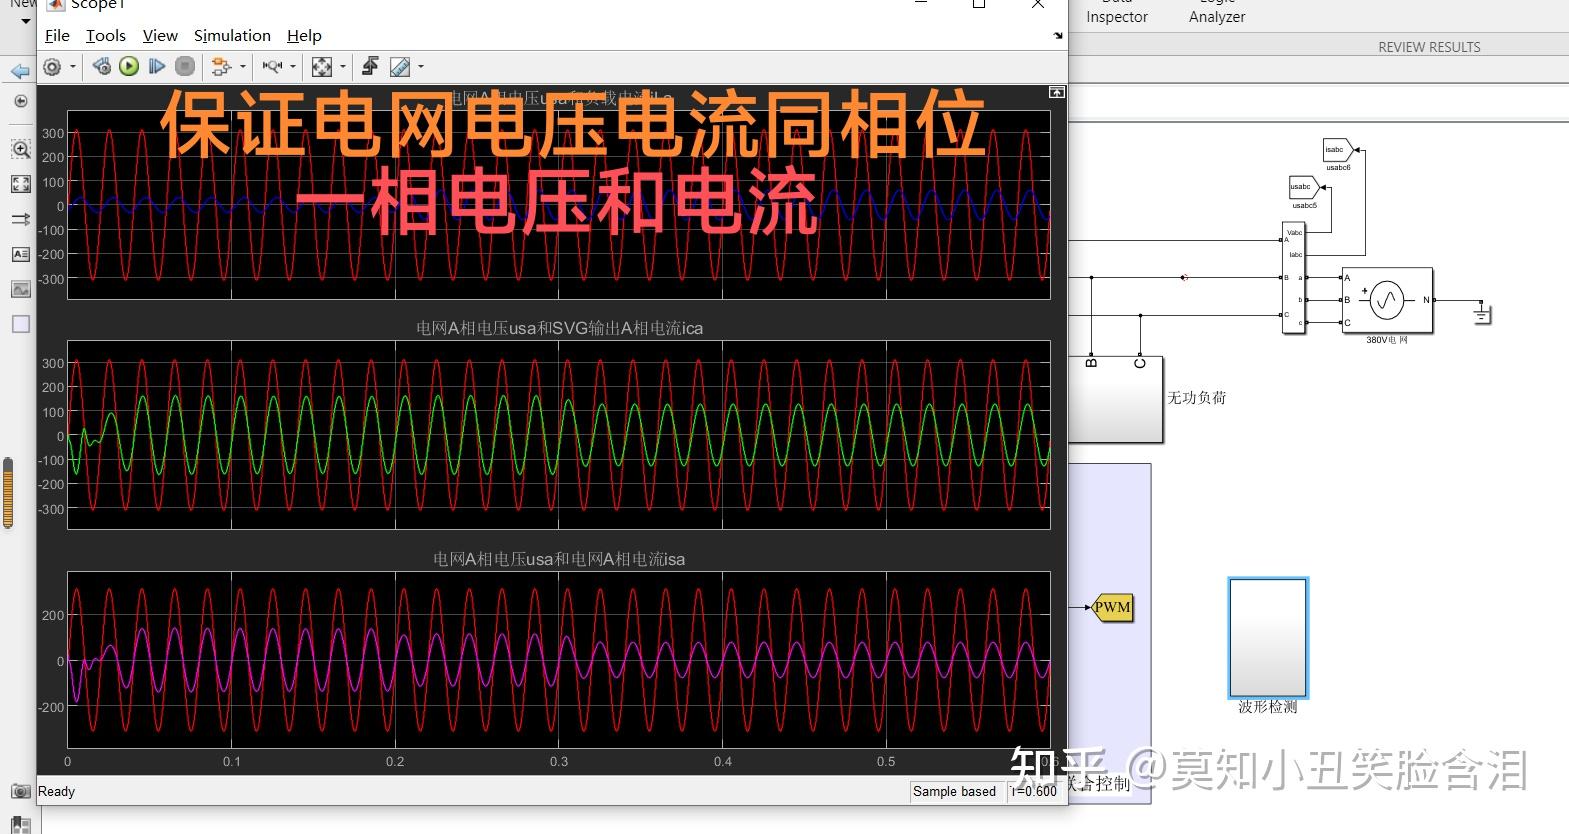Click the dock arrow at Scope menu bar right
This screenshot has height=834, width=1569.
tap(1058, 36)
